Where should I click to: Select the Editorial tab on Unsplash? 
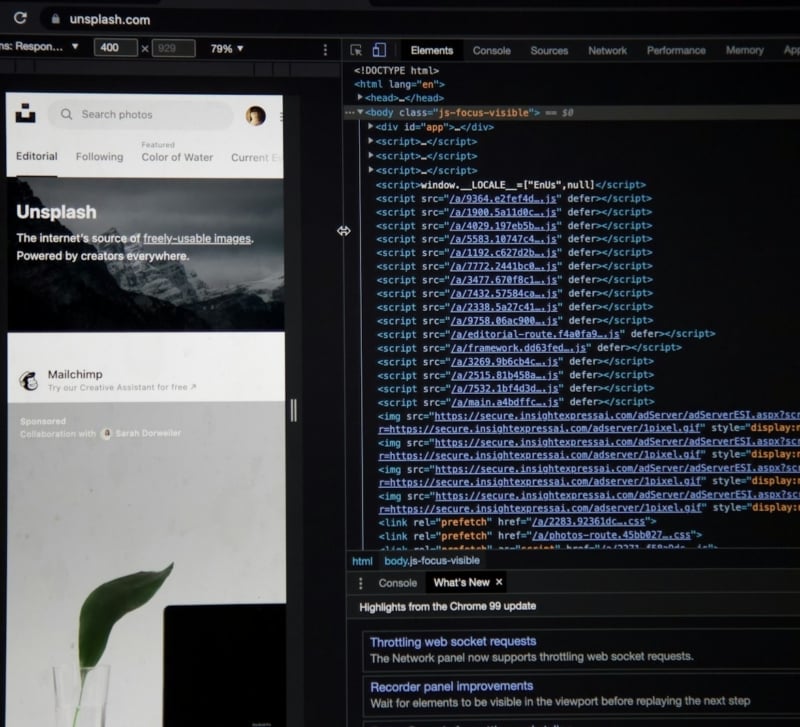click(x=36, y=156)
